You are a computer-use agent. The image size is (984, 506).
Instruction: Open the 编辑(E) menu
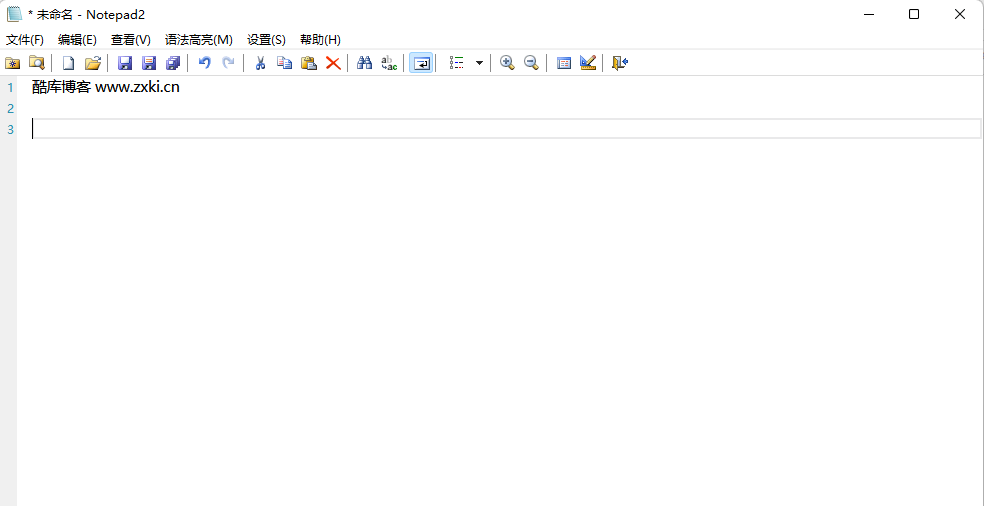pos(77,40)
